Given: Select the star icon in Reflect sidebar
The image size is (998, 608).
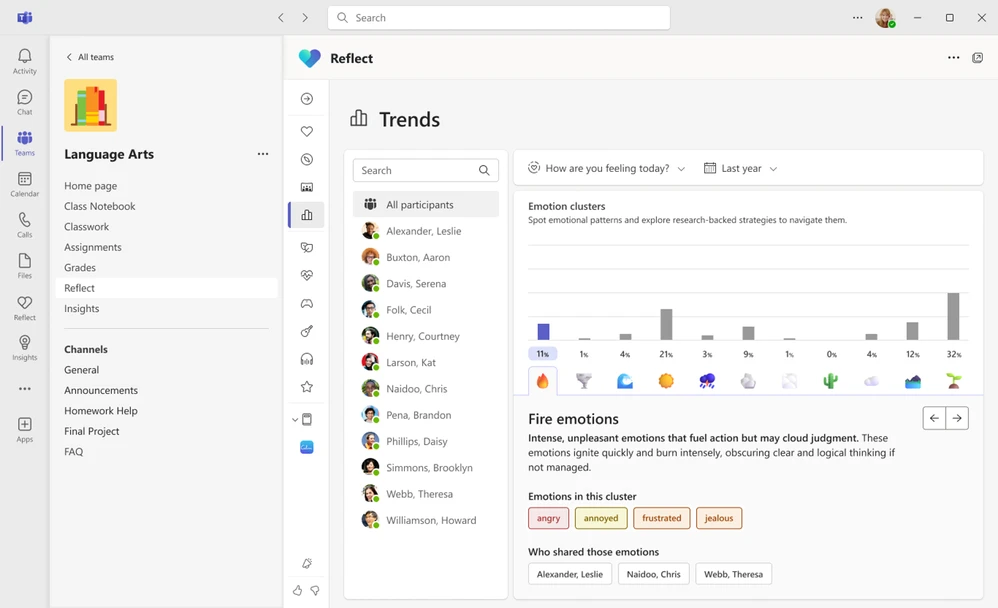Looking at the screenshot, I should [x=306, y=386].
